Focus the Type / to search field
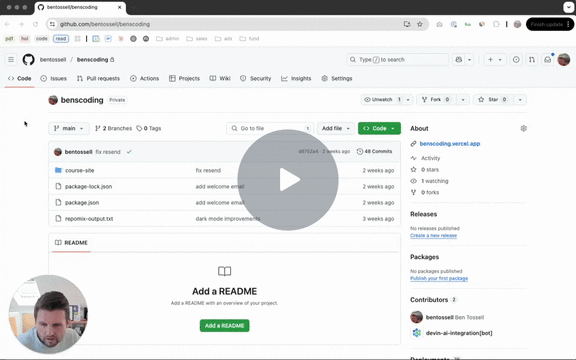 click(397, 60)
